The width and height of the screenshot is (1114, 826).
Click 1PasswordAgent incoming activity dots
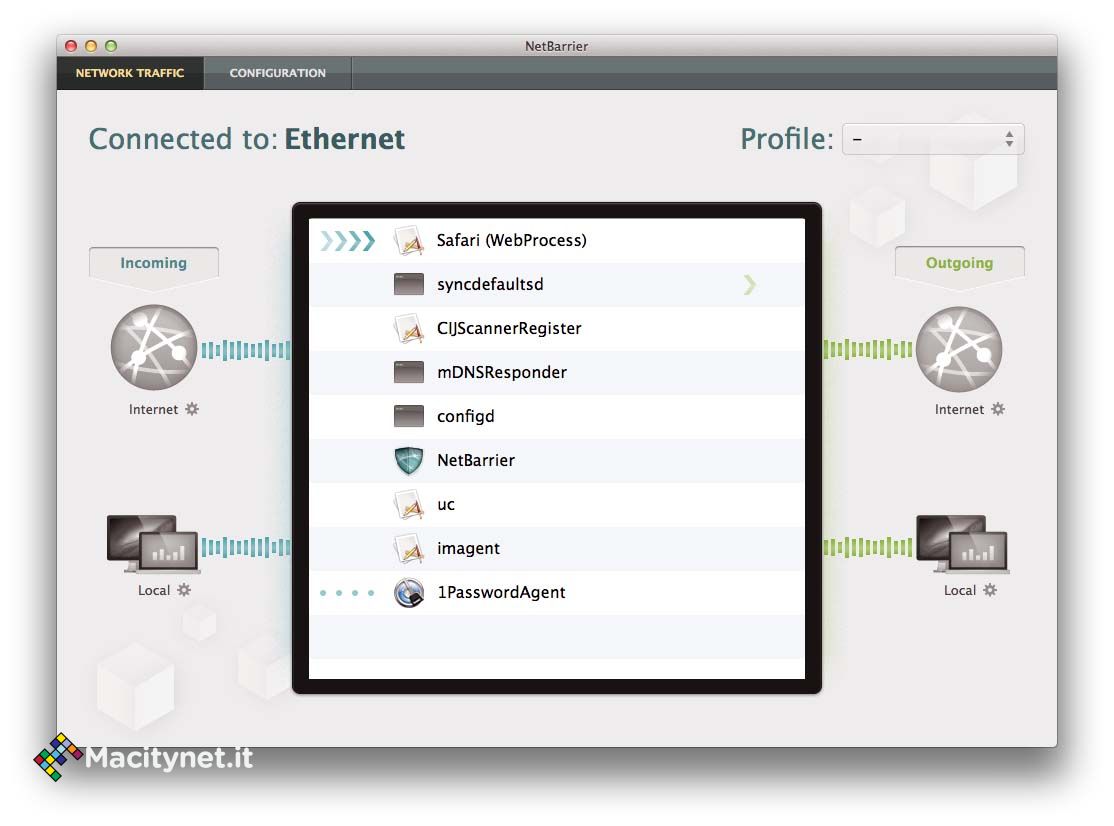[x=347, y=592]
